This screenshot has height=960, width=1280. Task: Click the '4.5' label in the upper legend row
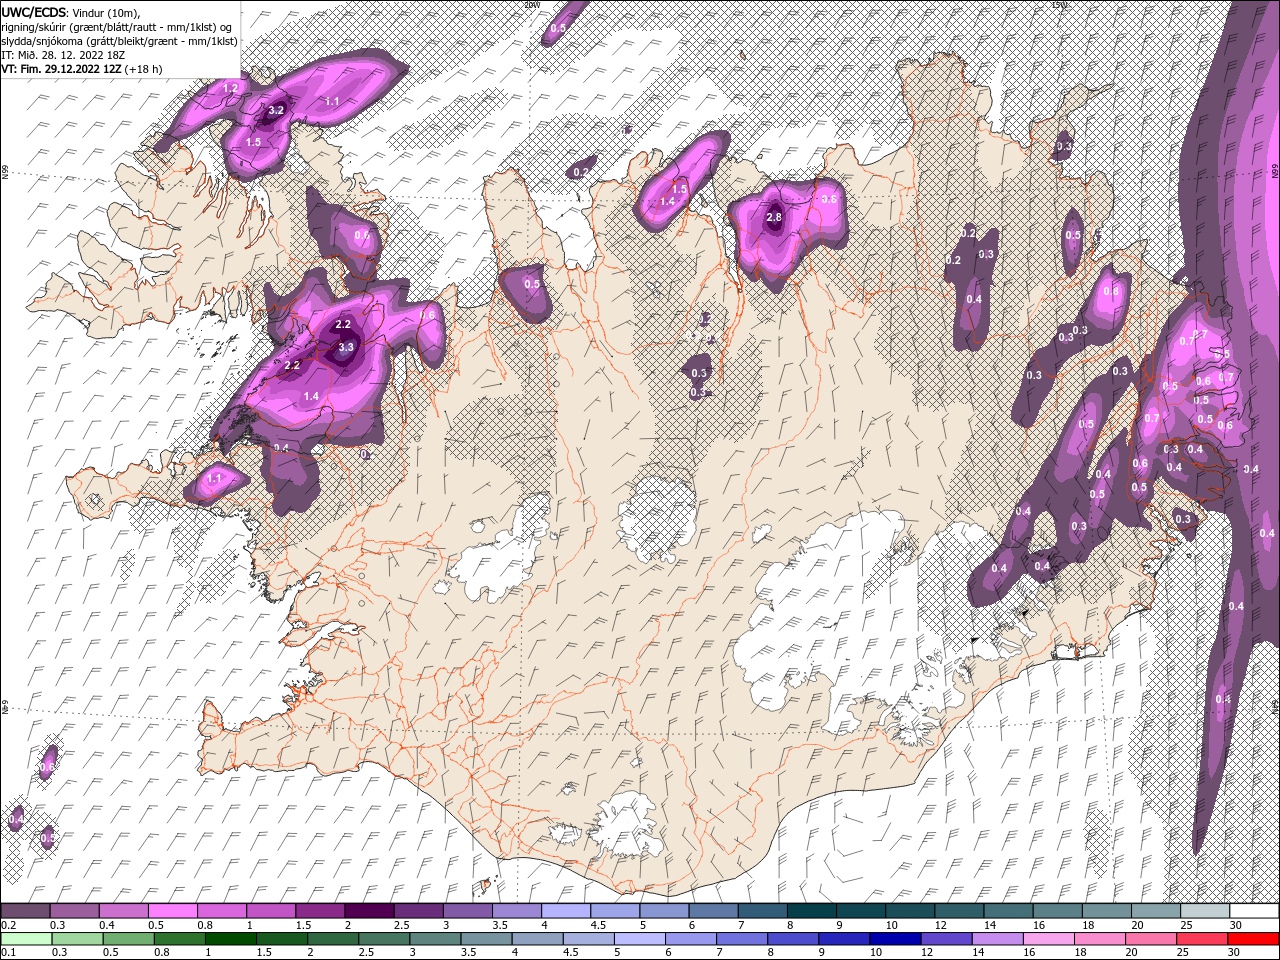pos(598,925)
